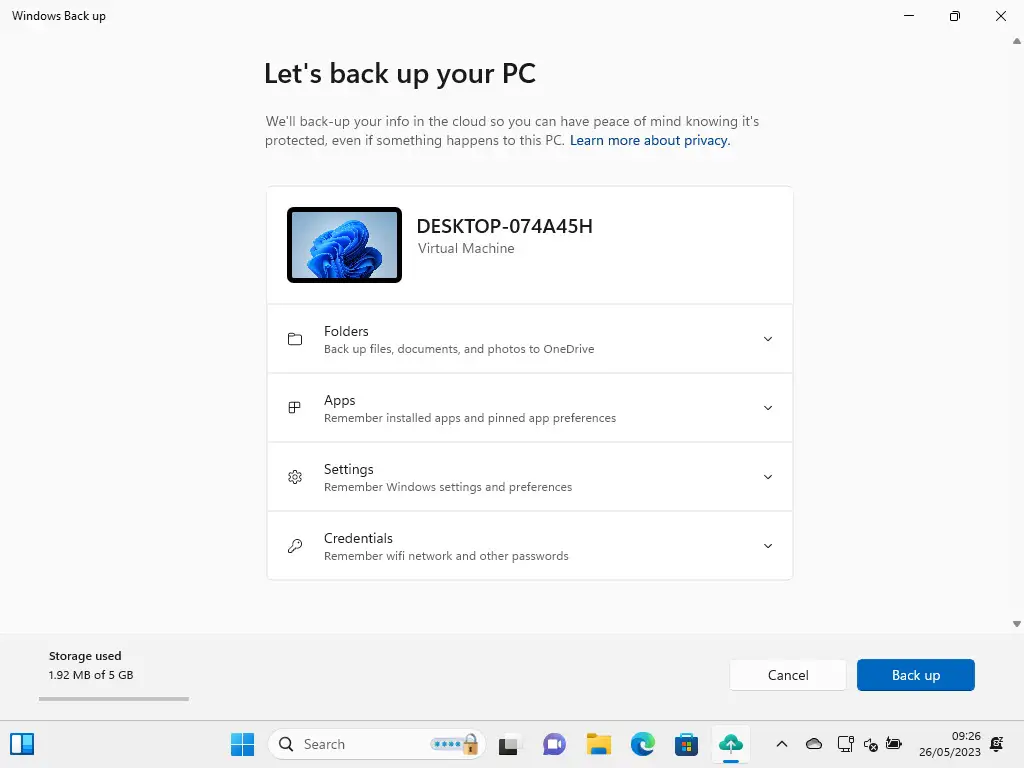Click scrollbar up arrow

[x=1016, y=41]
